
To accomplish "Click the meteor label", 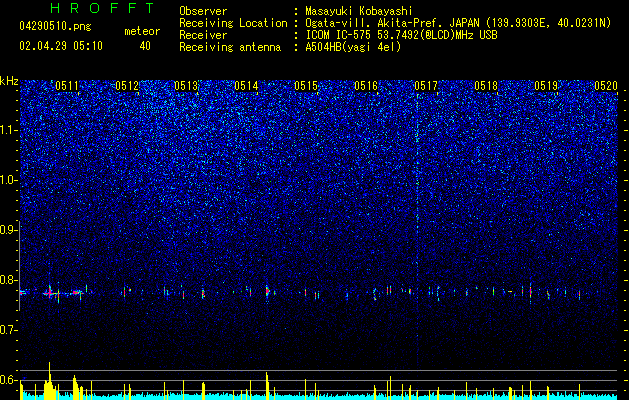I will click(x=142, y=31).
